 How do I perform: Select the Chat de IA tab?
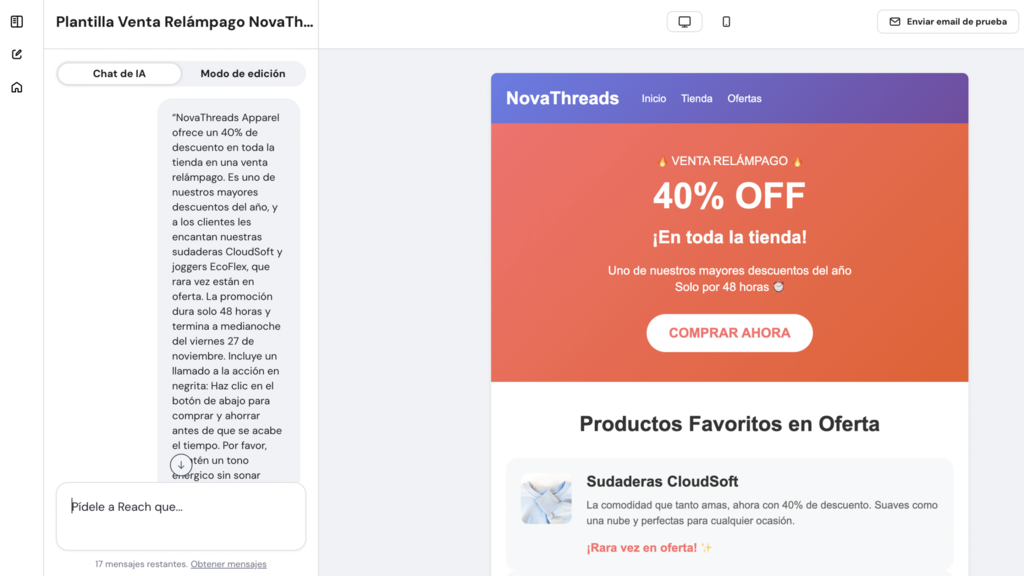120,74
